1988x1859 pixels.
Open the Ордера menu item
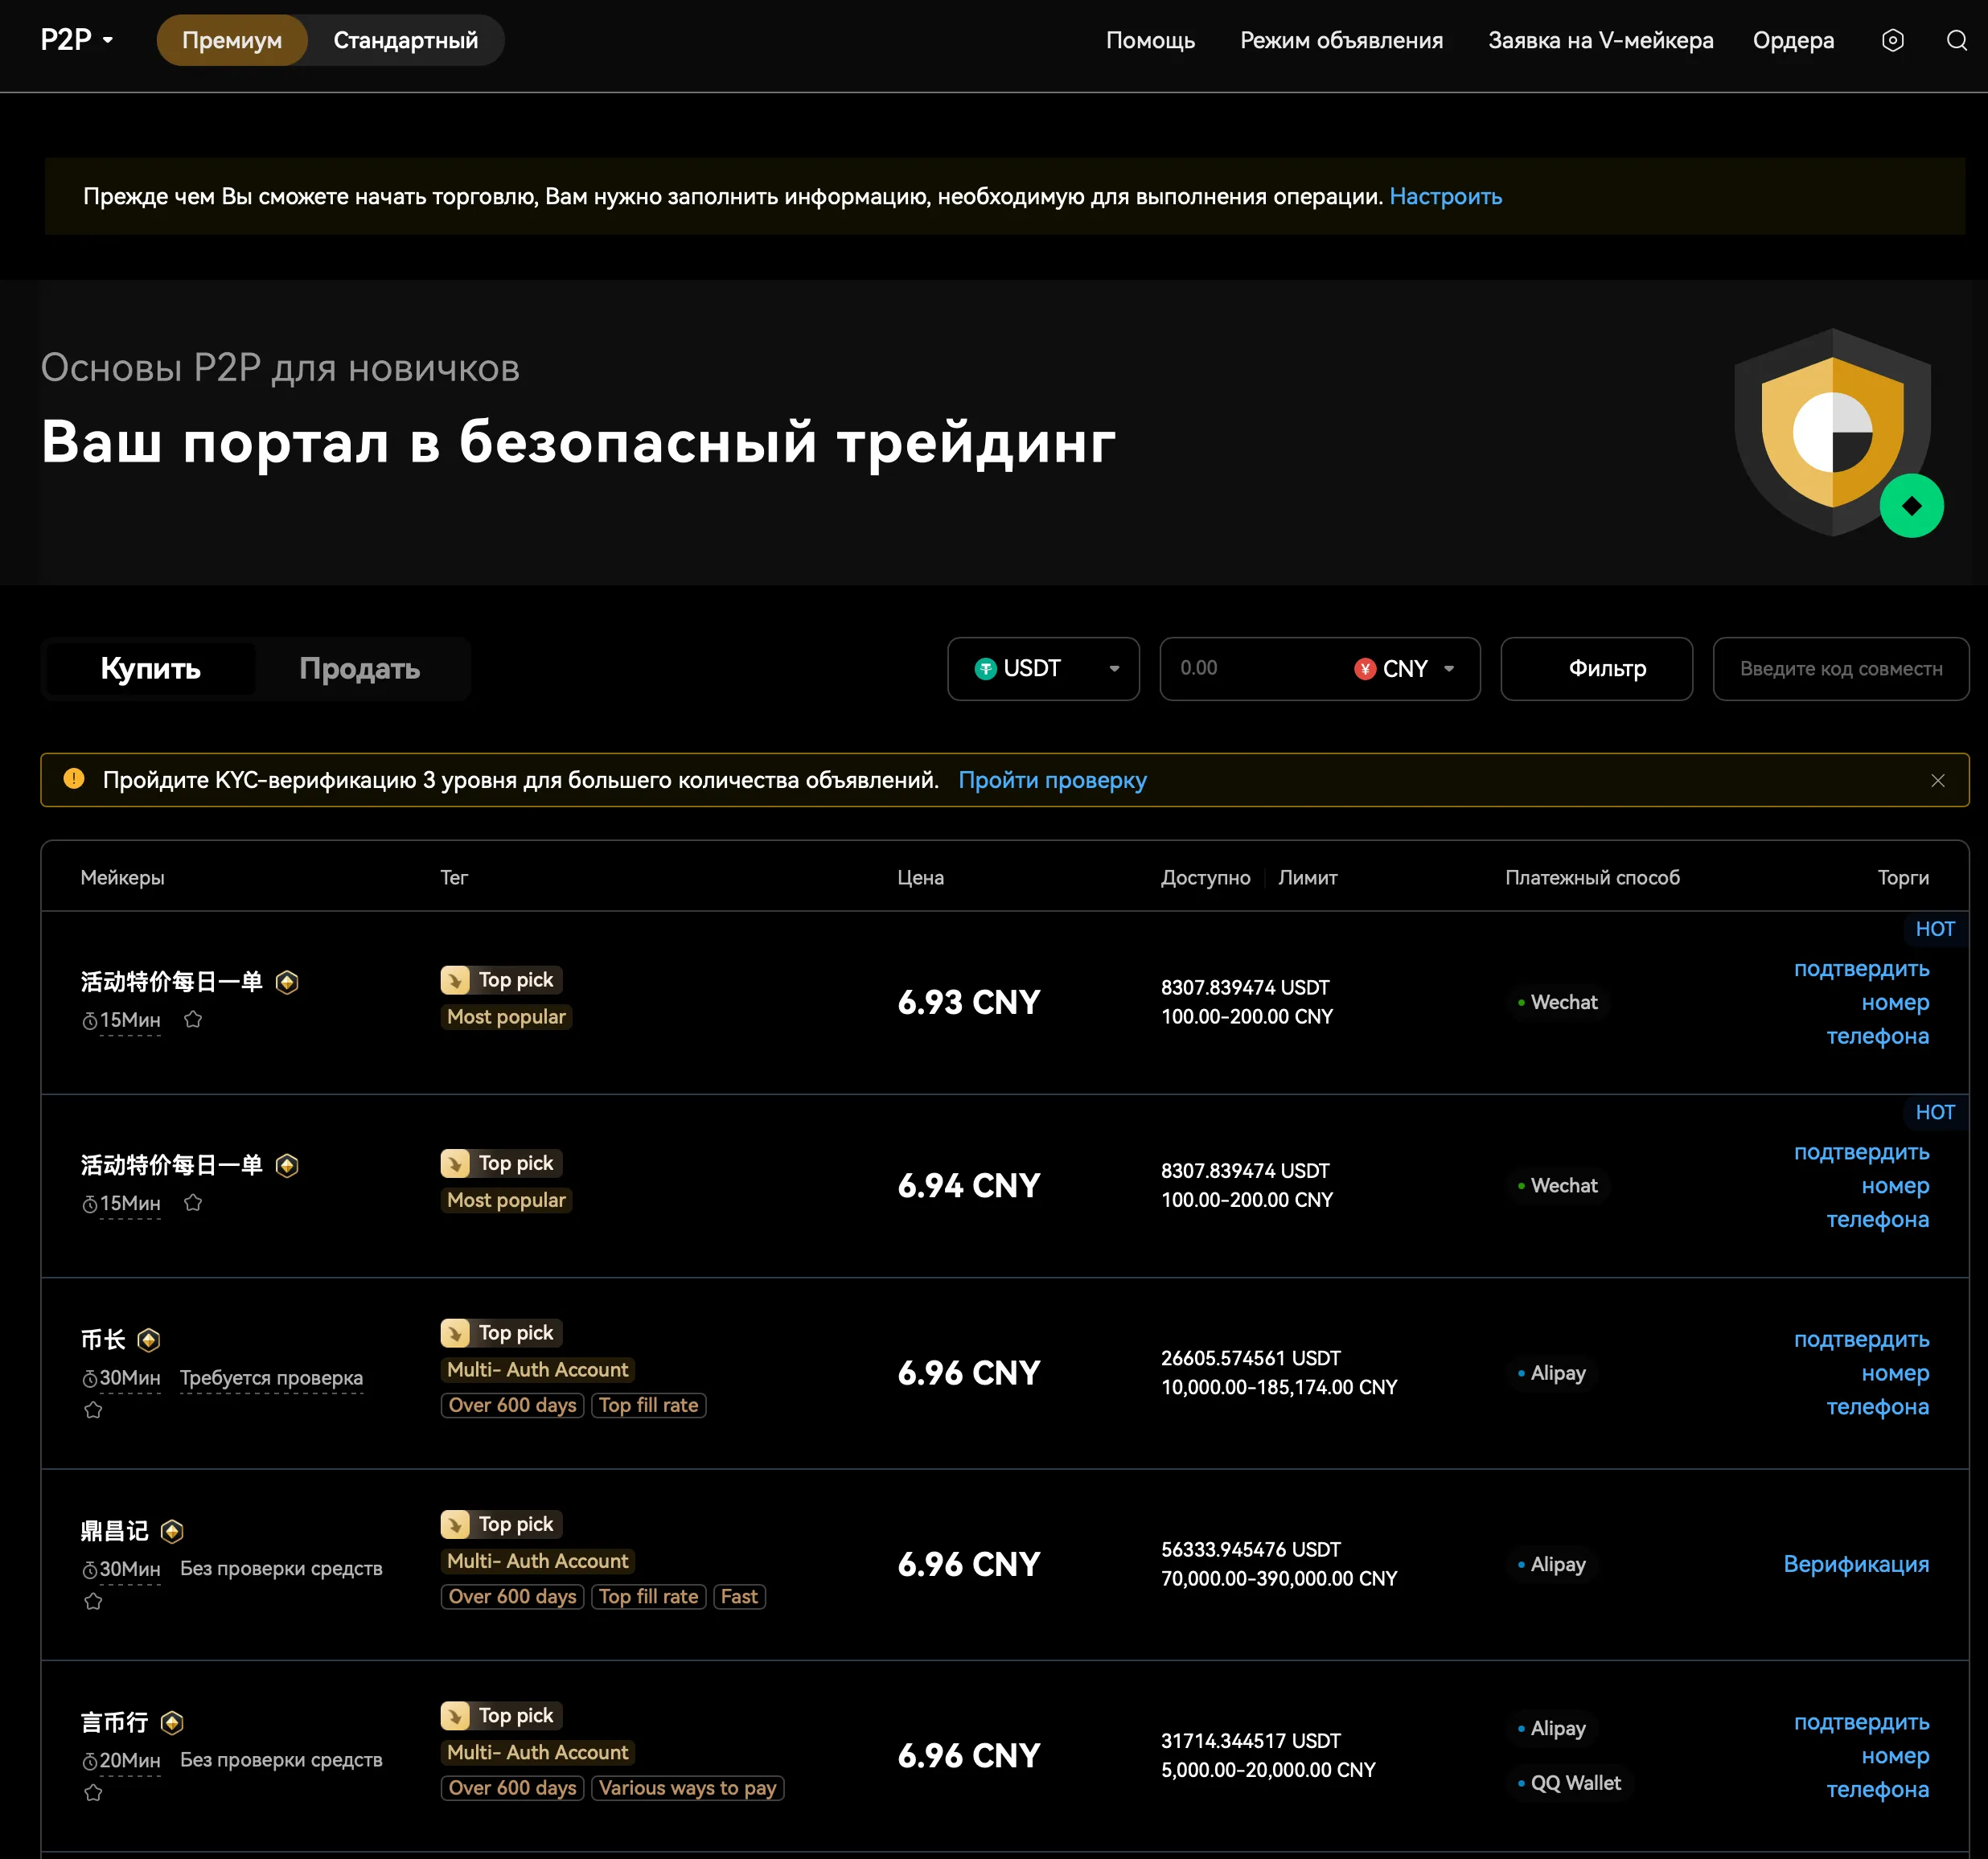pyautogui.click(x=1793, y=40)
